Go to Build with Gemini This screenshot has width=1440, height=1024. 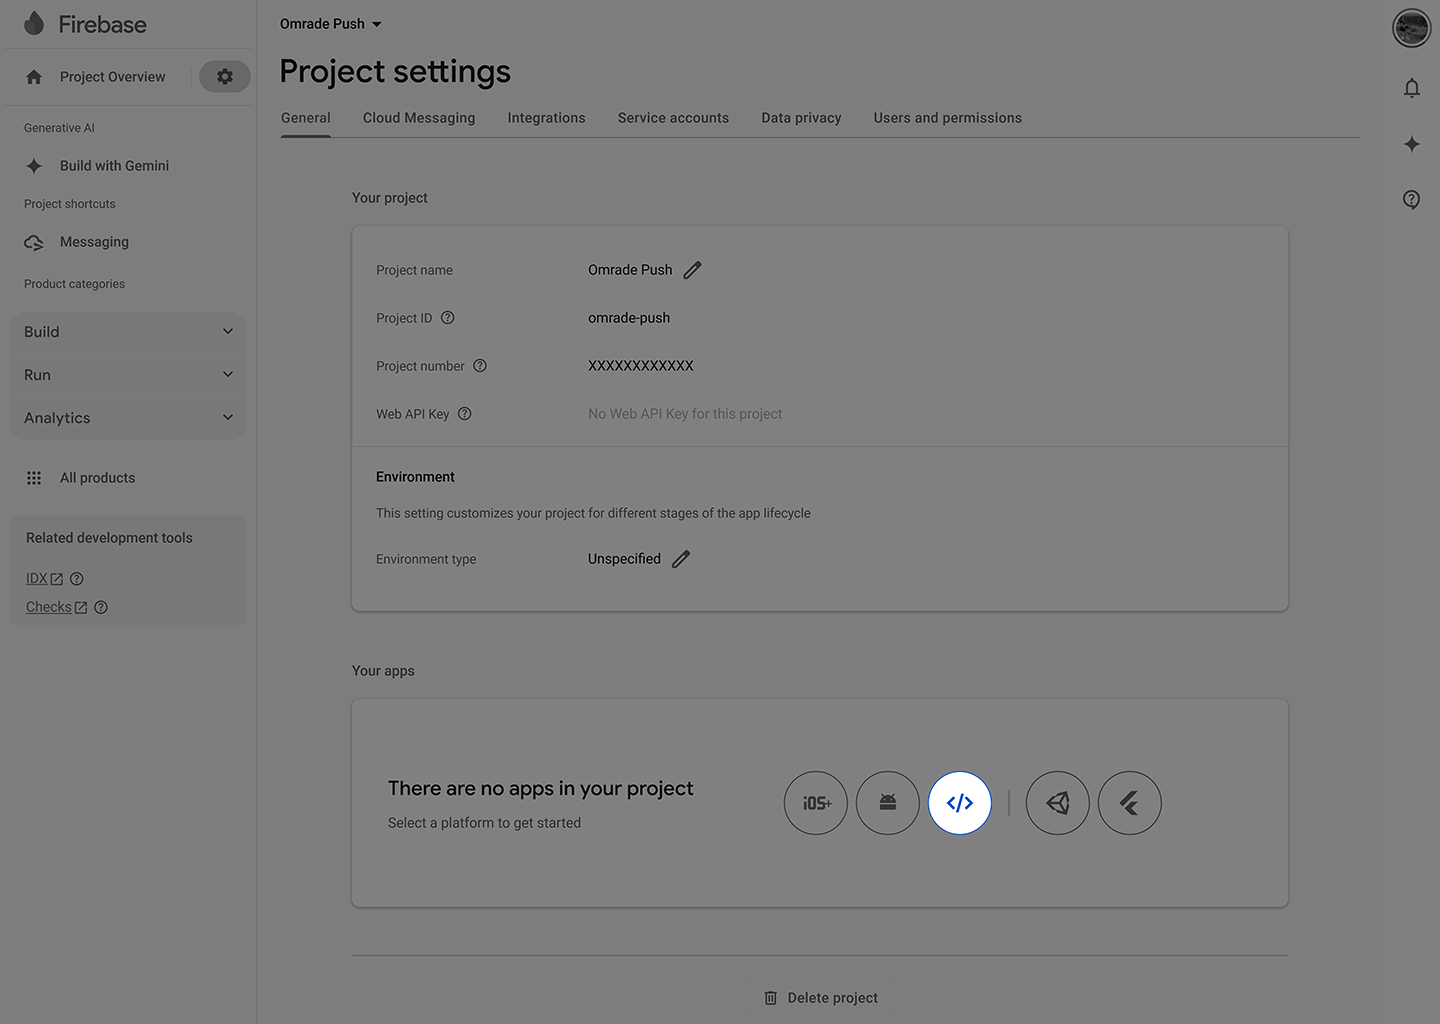click(x=114, y=166)
